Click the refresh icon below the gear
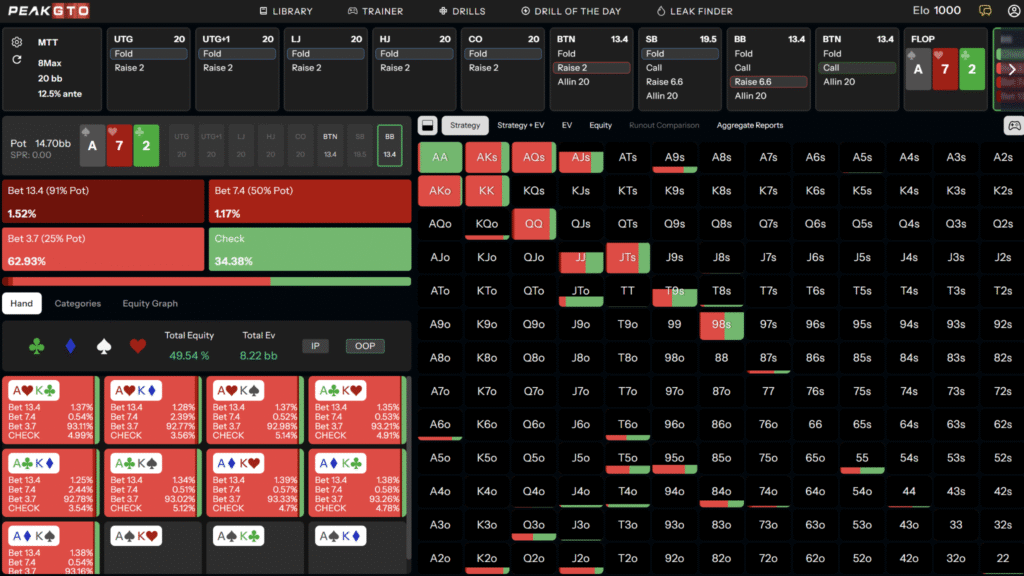Image resolution: width=1024 pixels, height=576 pixels. pyautogui.click(x=17, y=60)
